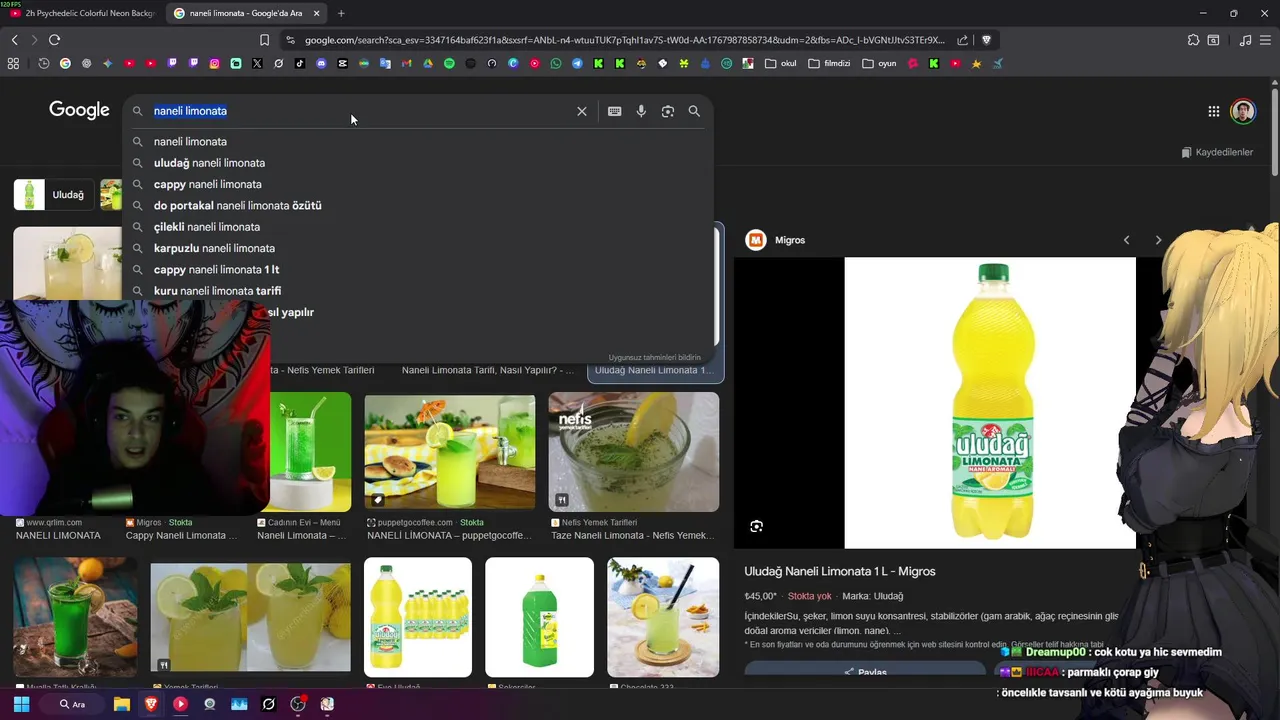Open the Spotify bookmark
1280x720 pixels.
[x=449, y=63]
